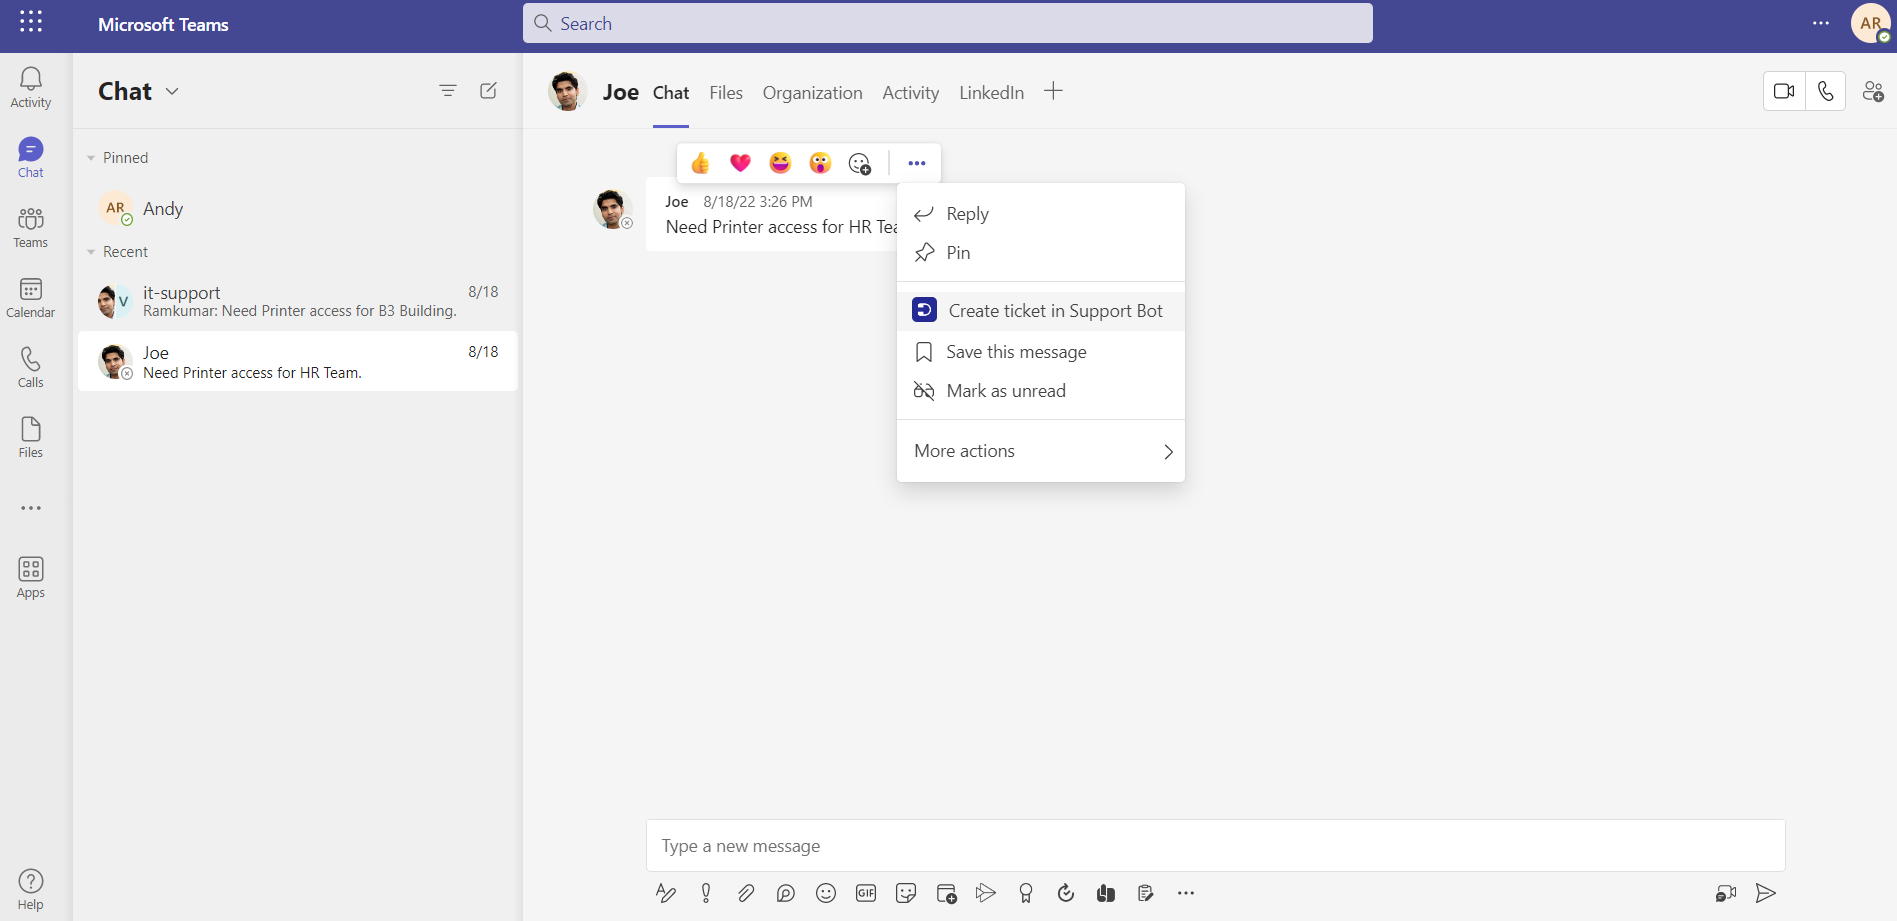Viewport: 1897px width, 921px height.
Task: Add the surprised reaction to Joe's message
Action: [820, 162]
